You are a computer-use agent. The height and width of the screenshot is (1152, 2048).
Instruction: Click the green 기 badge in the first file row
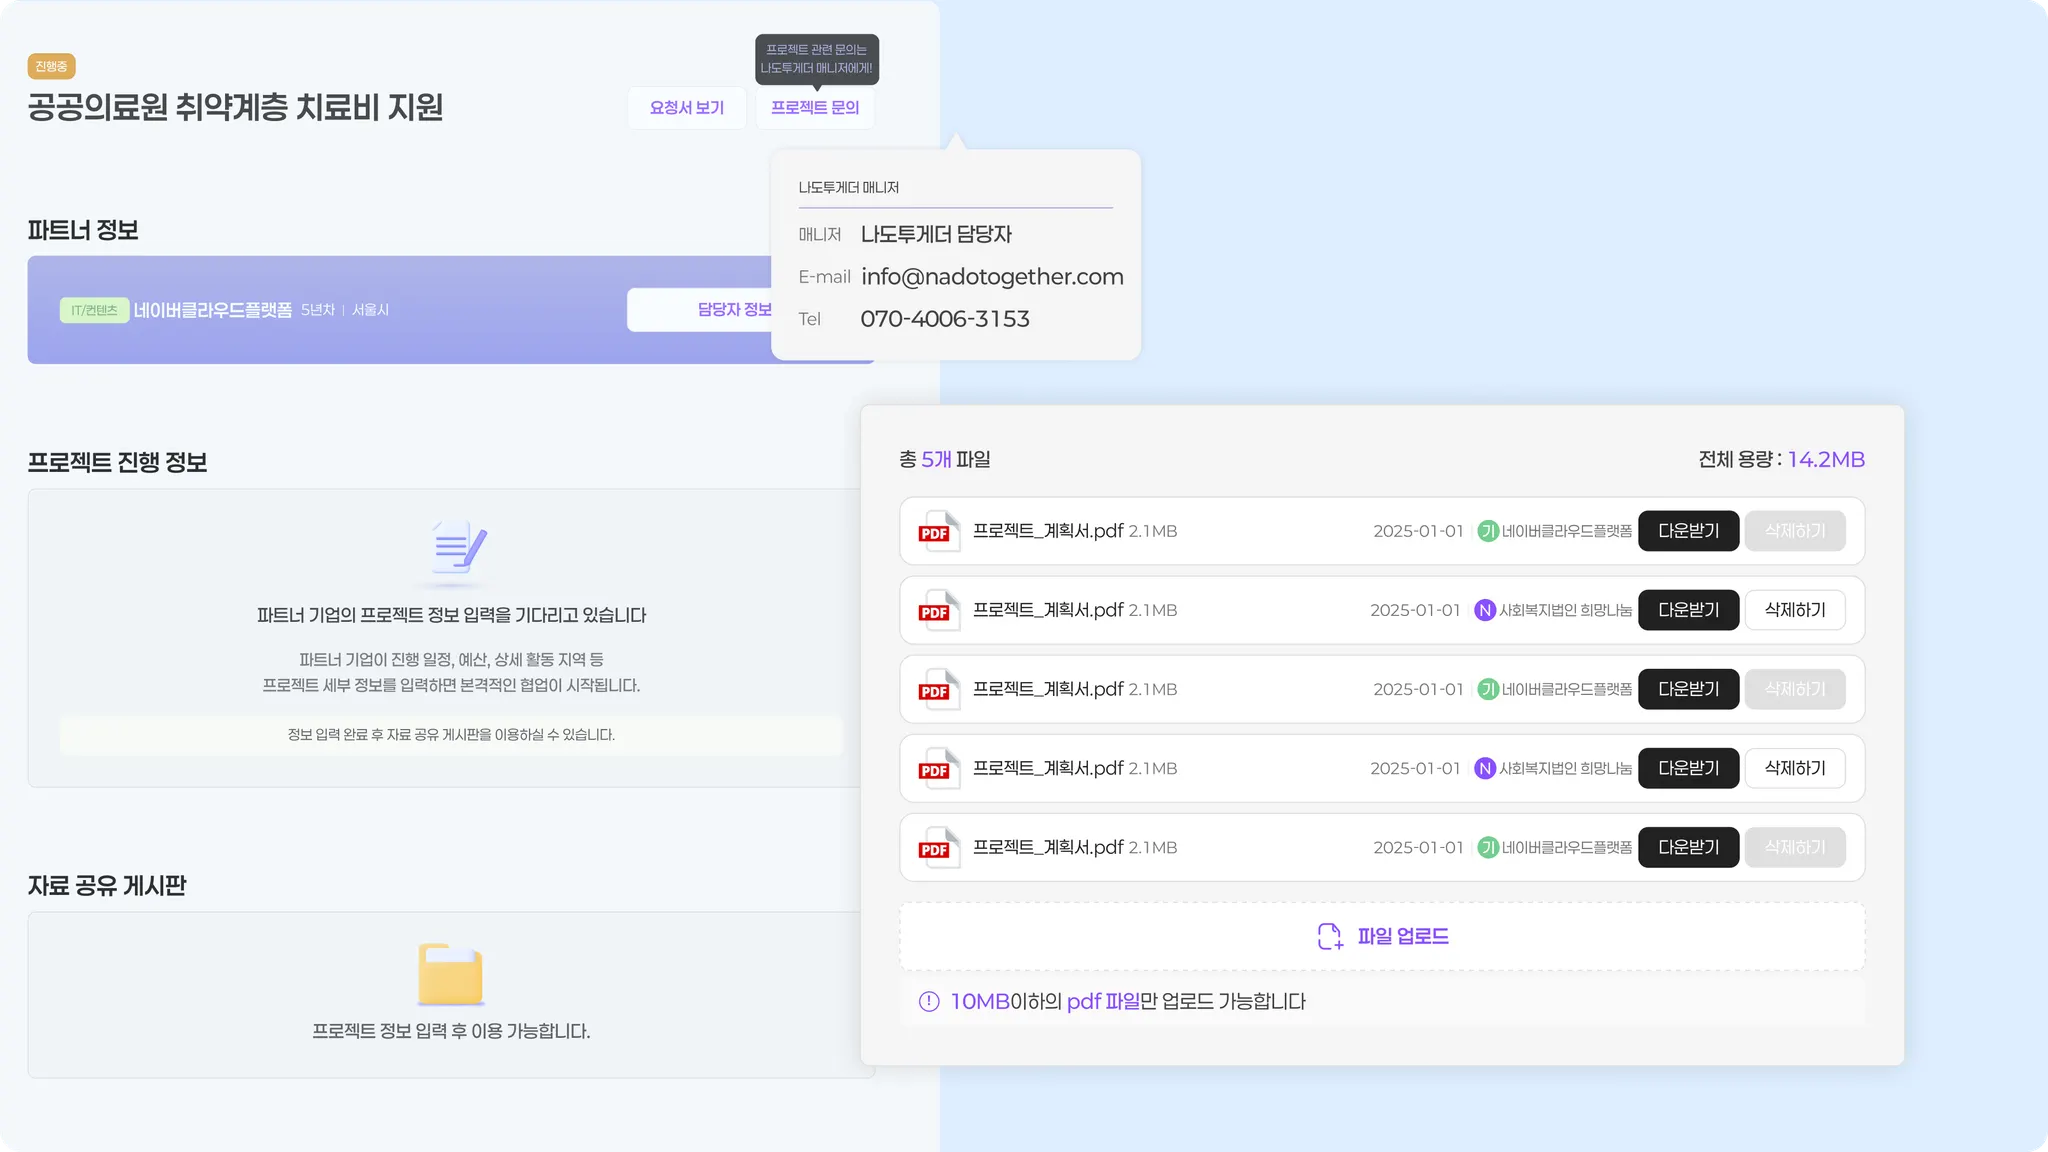(1488, 531)
